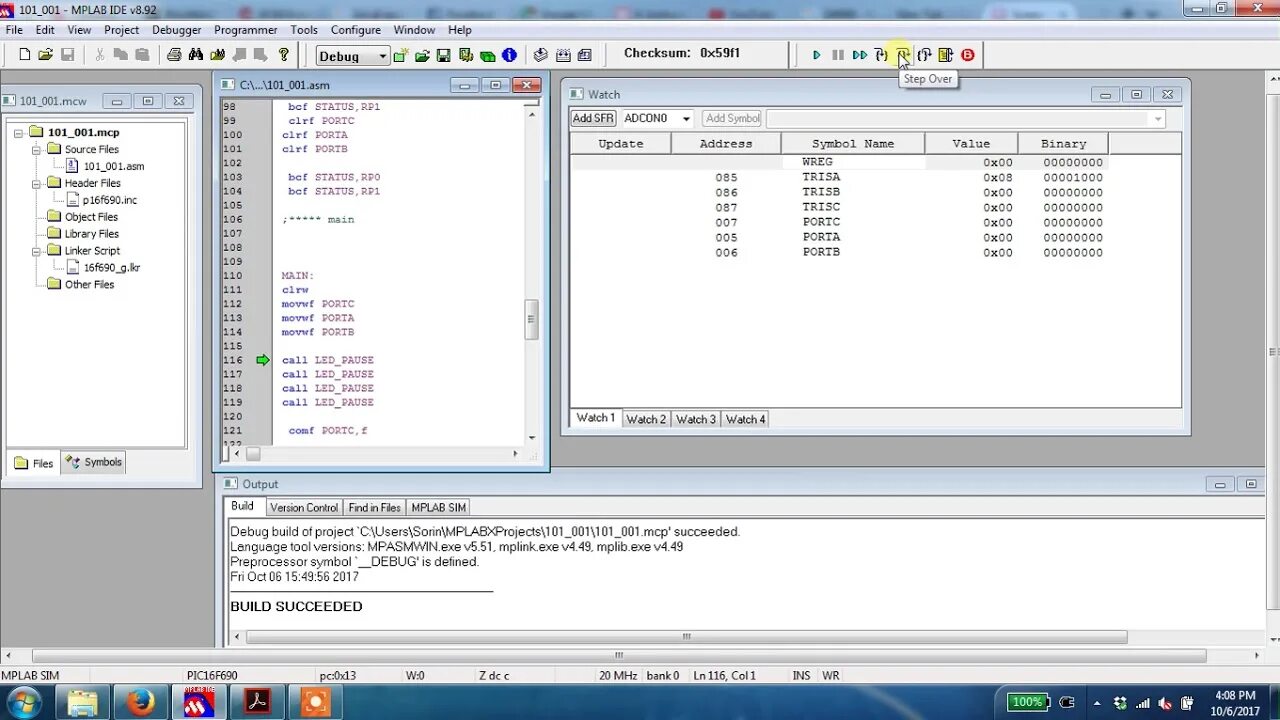The width and height of the screenshot is (1280, 720).
Task: Select p16f690.inc in project tree
Action: click(x=110, y=200)
